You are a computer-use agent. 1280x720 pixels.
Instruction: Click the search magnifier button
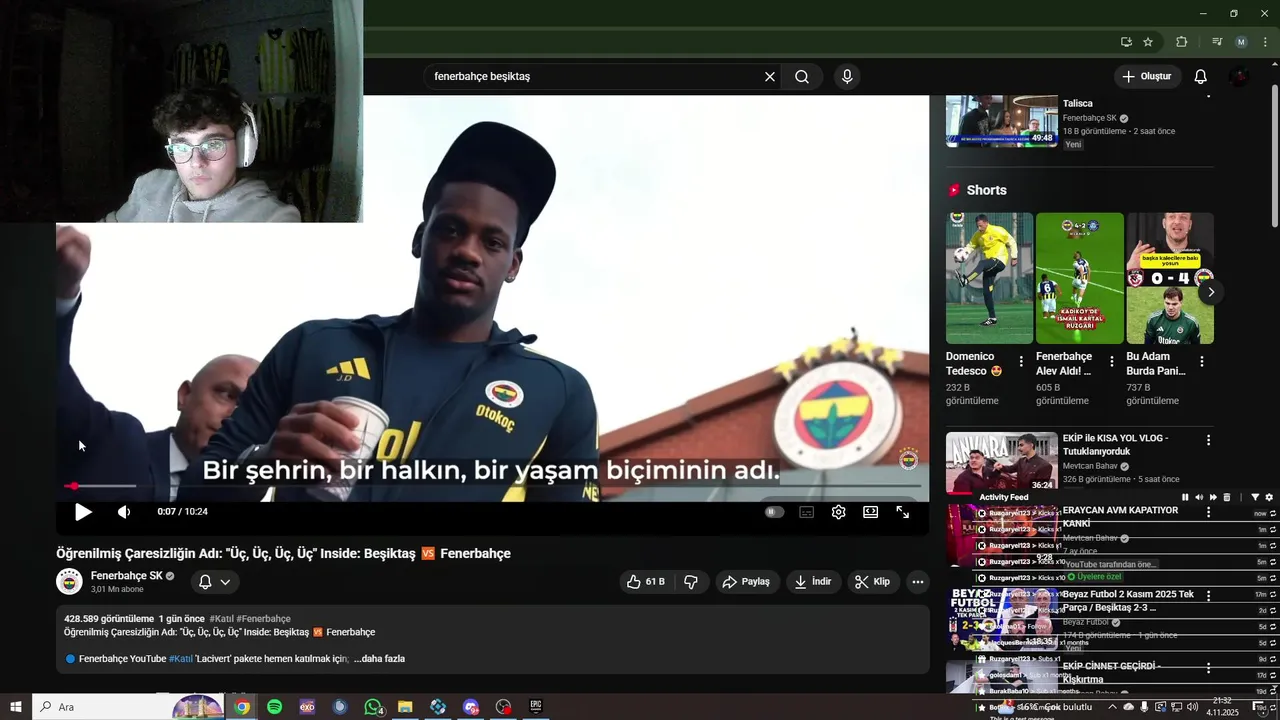pyautogui.click(x=802, y=77)
